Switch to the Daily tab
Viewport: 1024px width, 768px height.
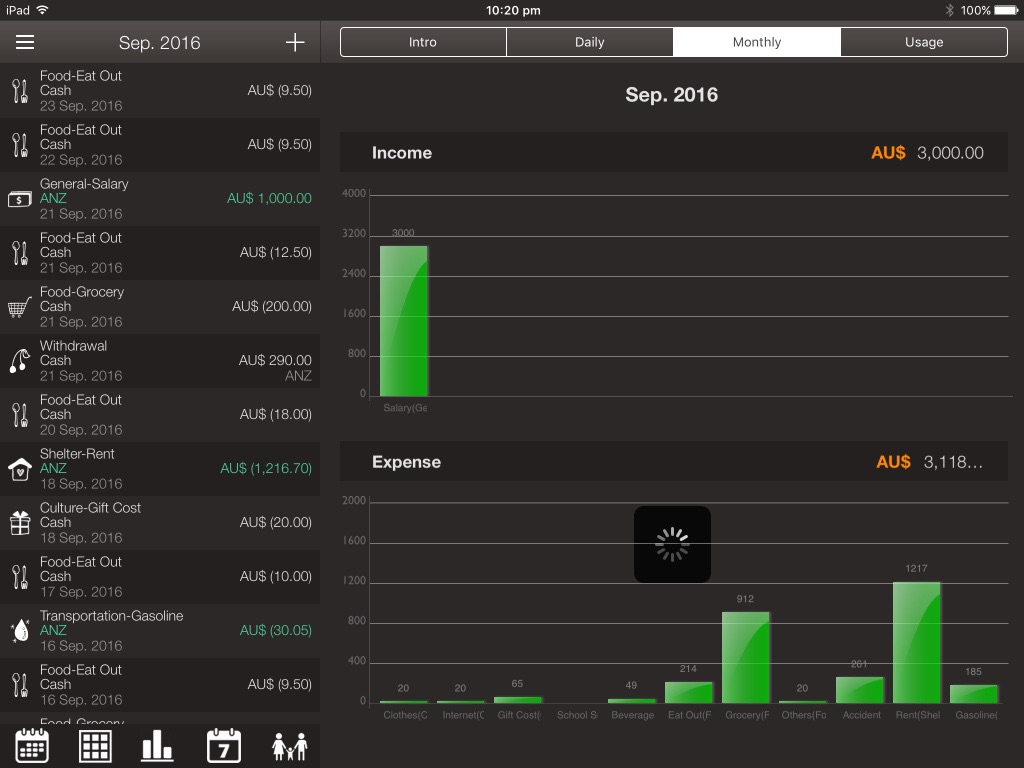[590, 42]
